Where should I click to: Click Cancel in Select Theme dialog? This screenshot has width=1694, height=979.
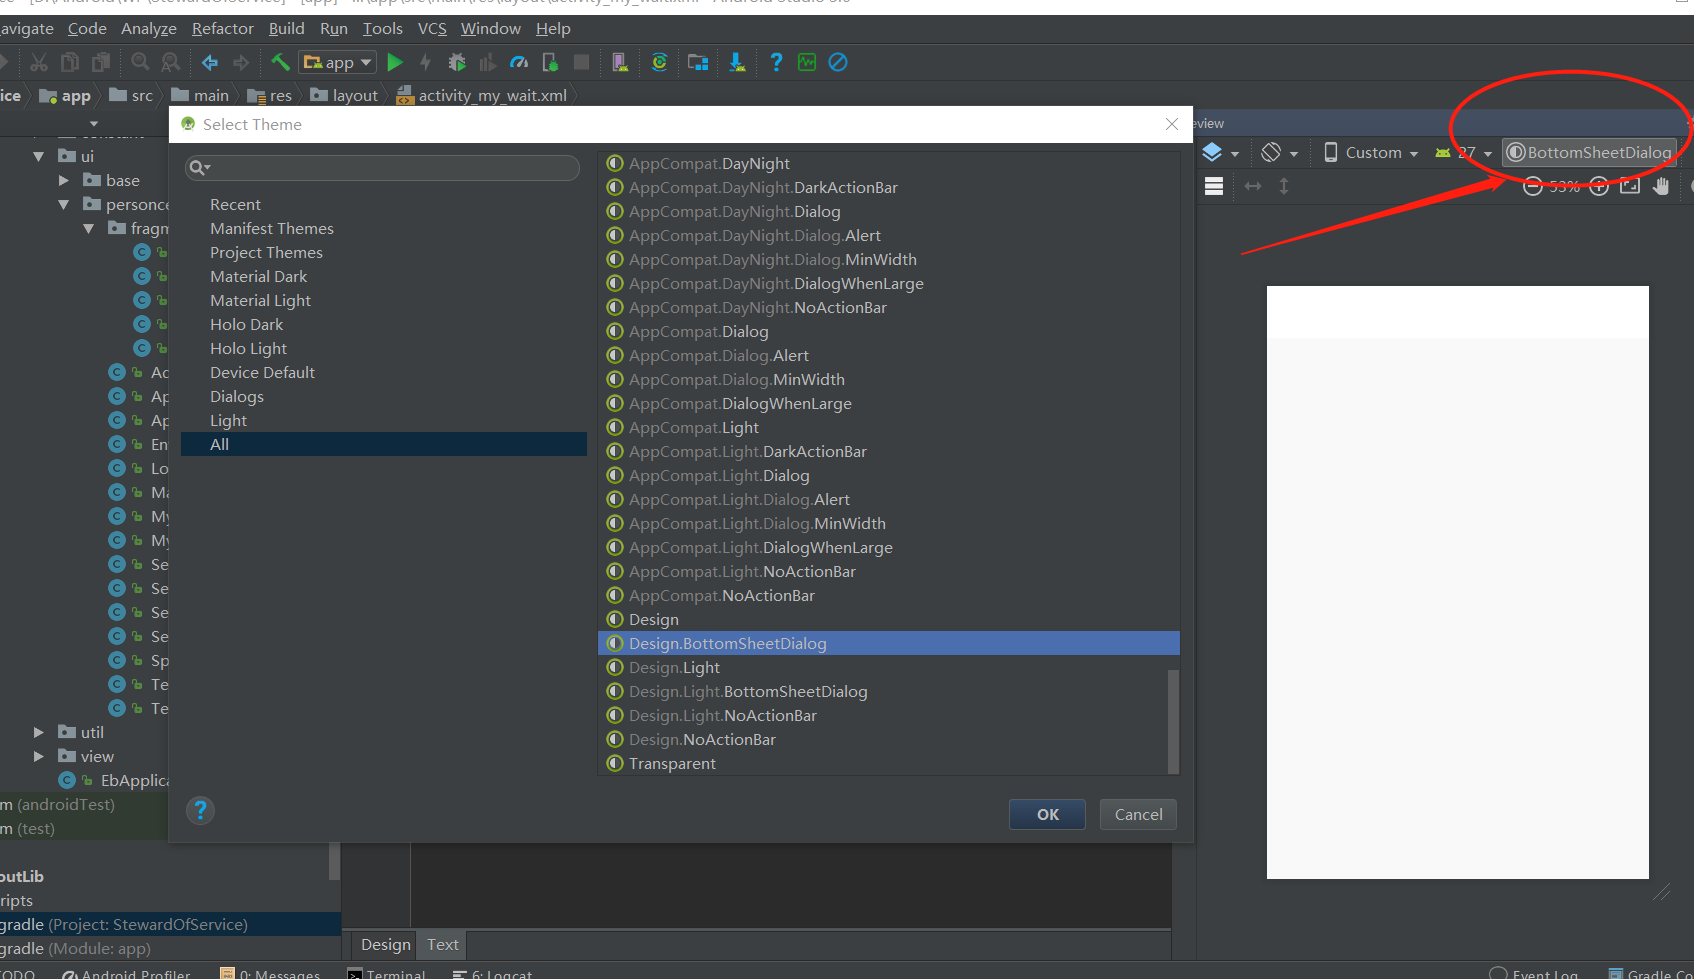(1138, 815)
